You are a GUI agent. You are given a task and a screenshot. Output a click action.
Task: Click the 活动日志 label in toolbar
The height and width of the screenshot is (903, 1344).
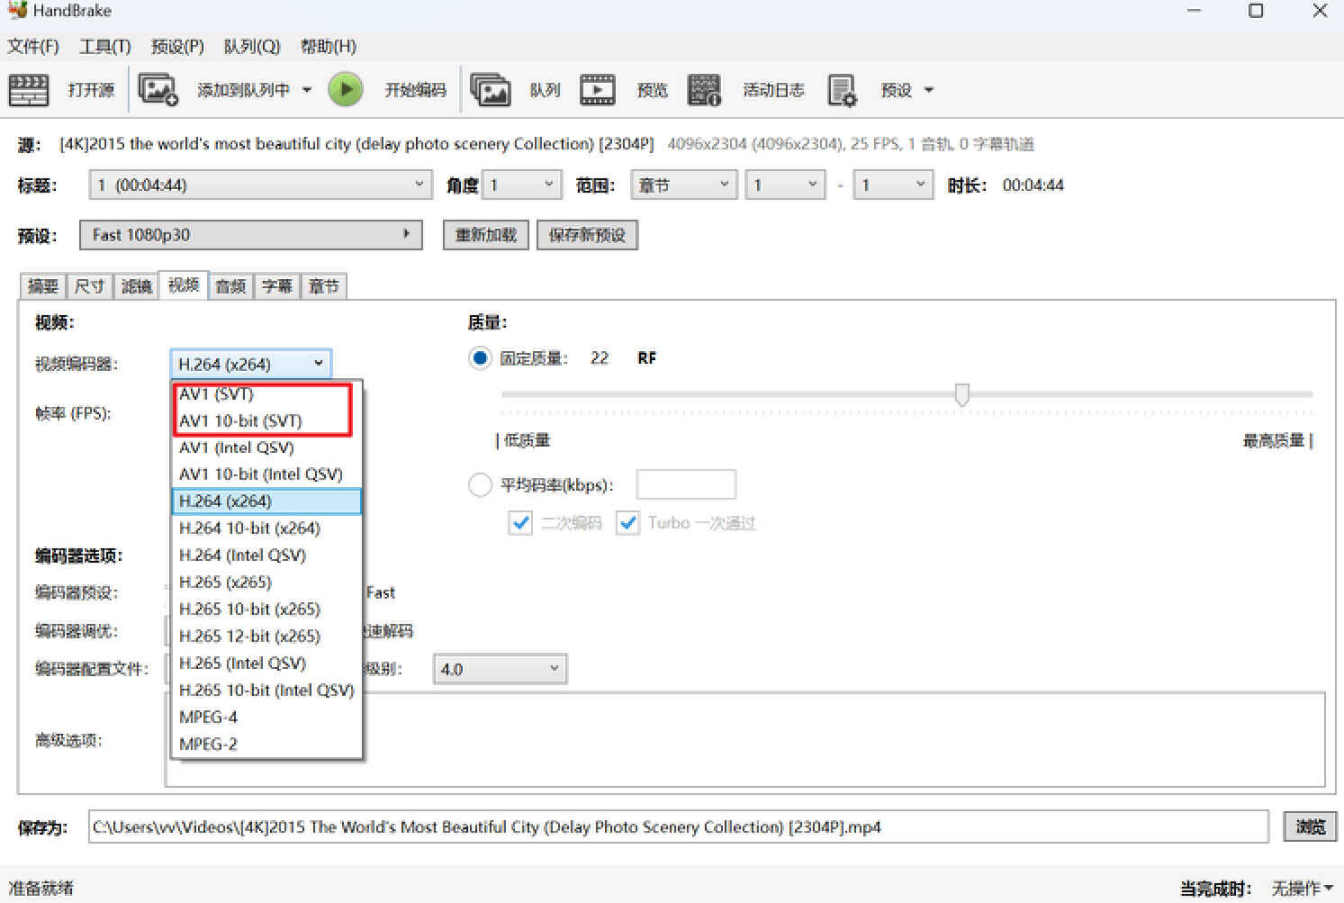(x=773, y=90)
